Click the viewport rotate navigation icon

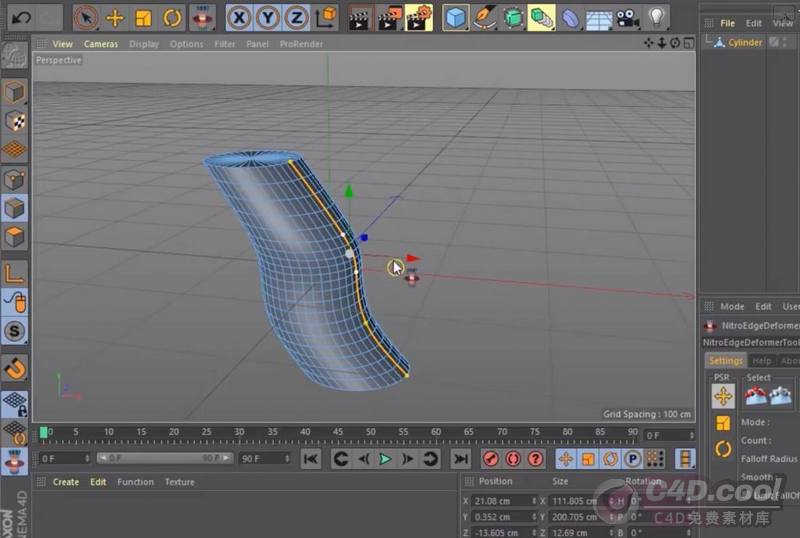click(x=674, y=43)
